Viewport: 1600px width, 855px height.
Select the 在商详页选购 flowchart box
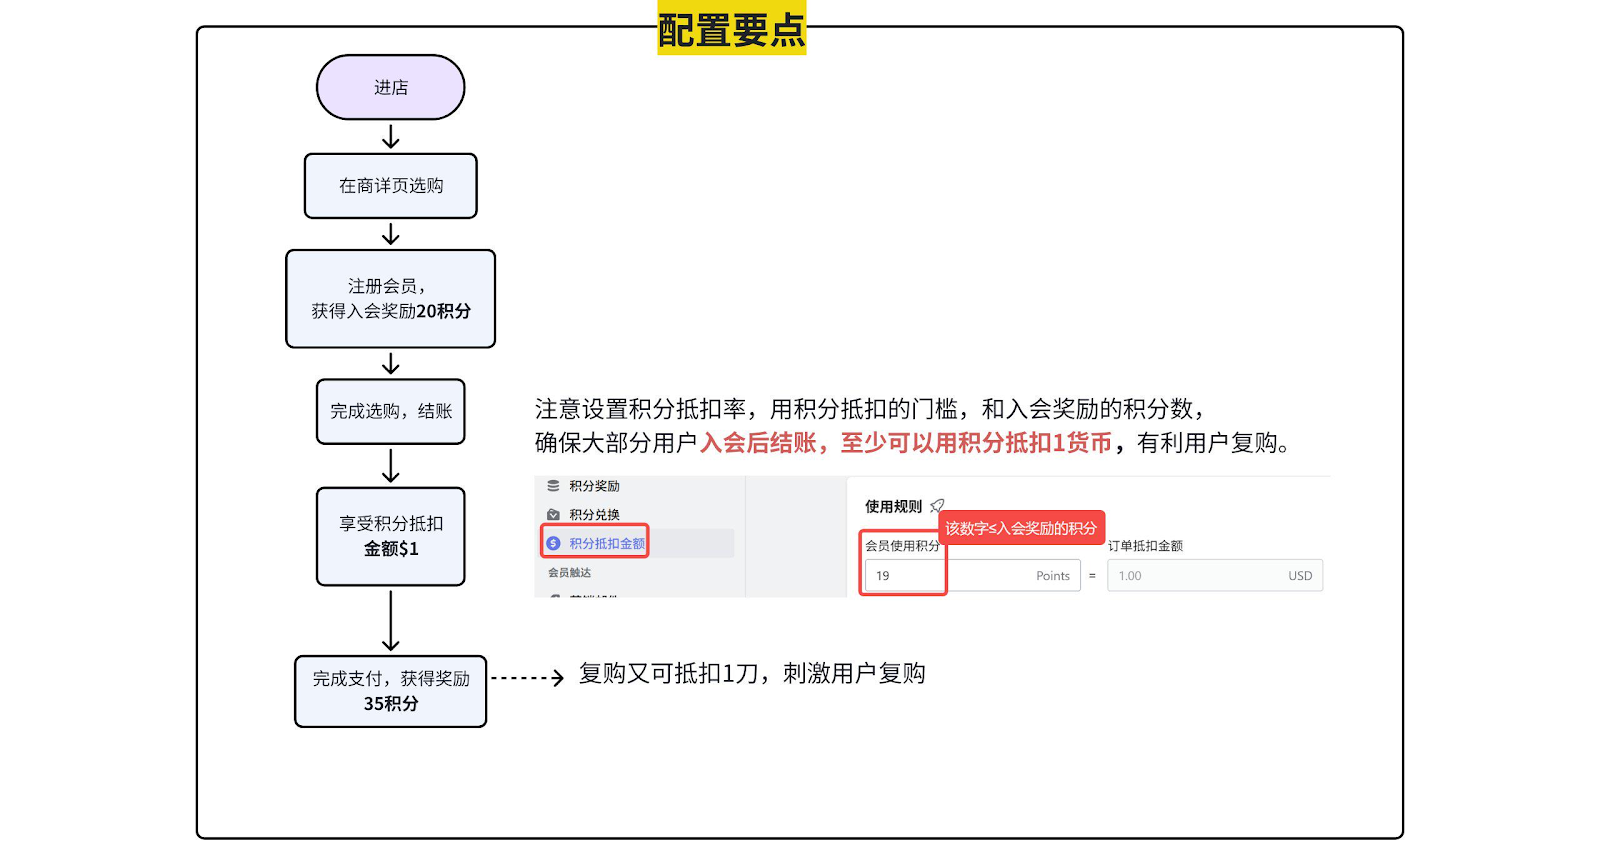(x=391, y=186)
